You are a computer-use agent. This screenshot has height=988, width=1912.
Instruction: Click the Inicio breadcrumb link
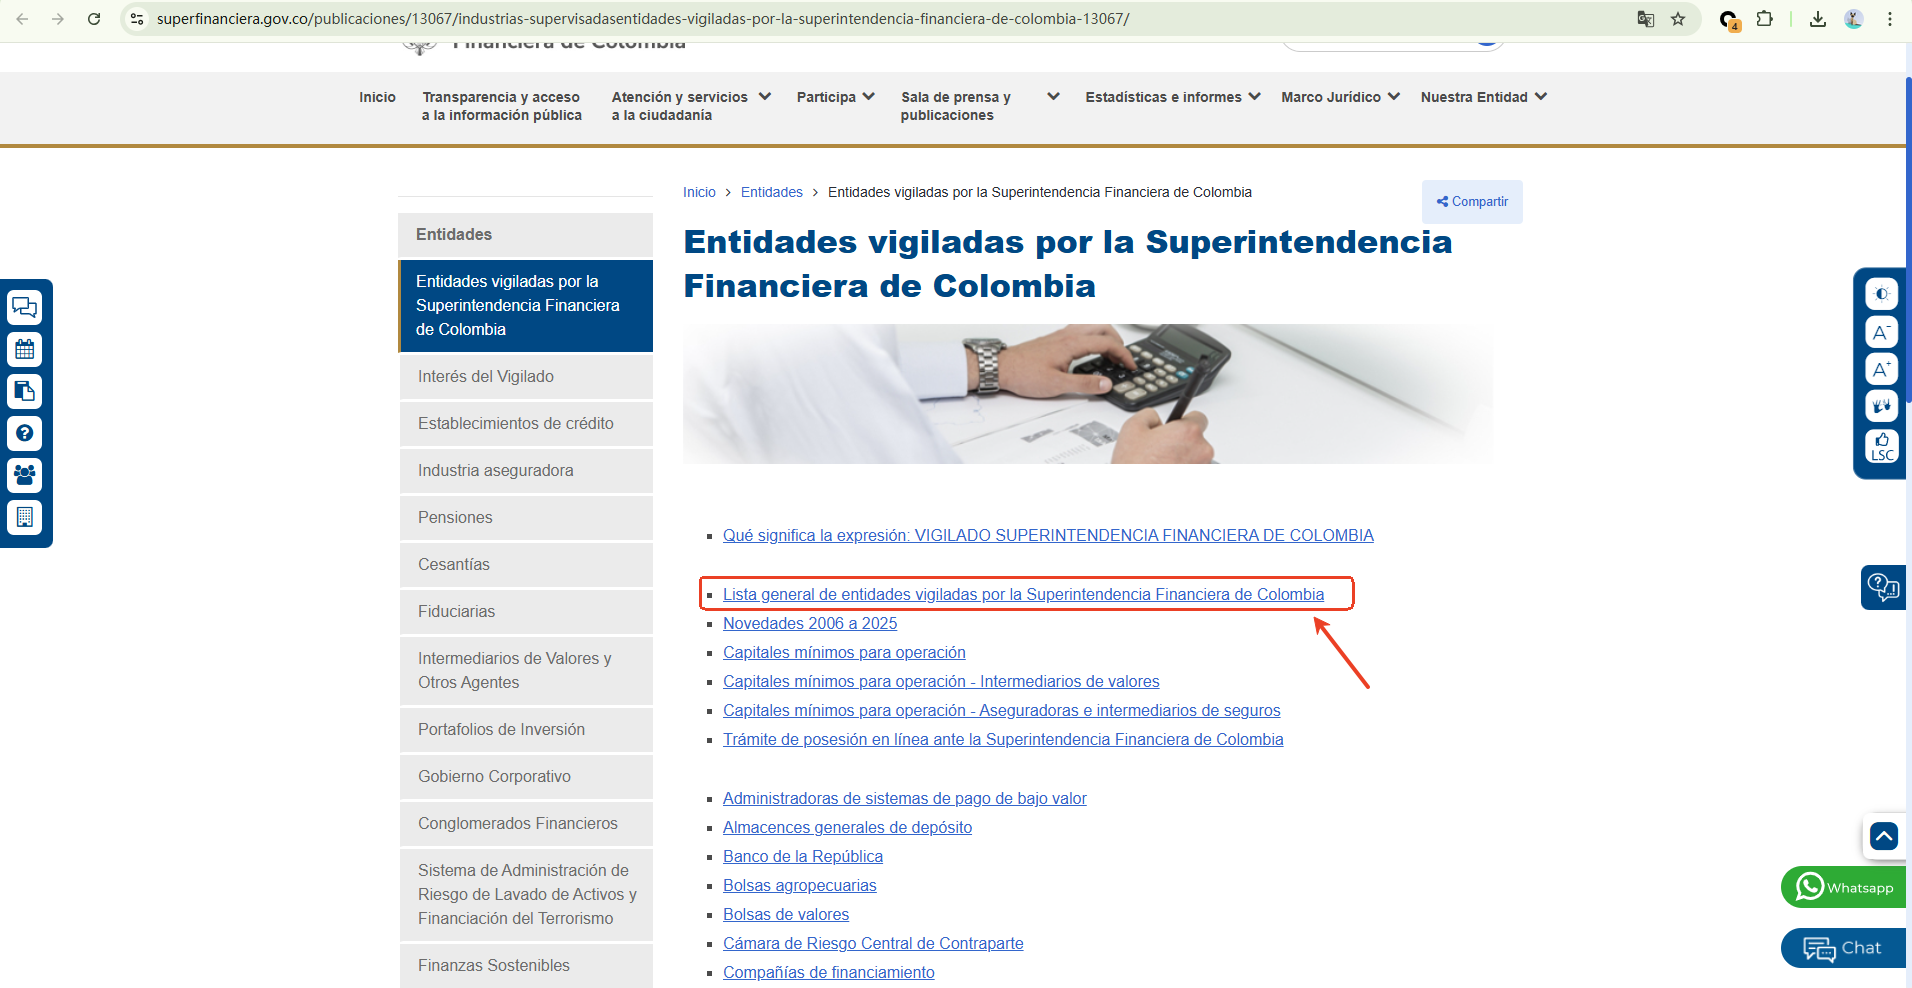point(699,192)
